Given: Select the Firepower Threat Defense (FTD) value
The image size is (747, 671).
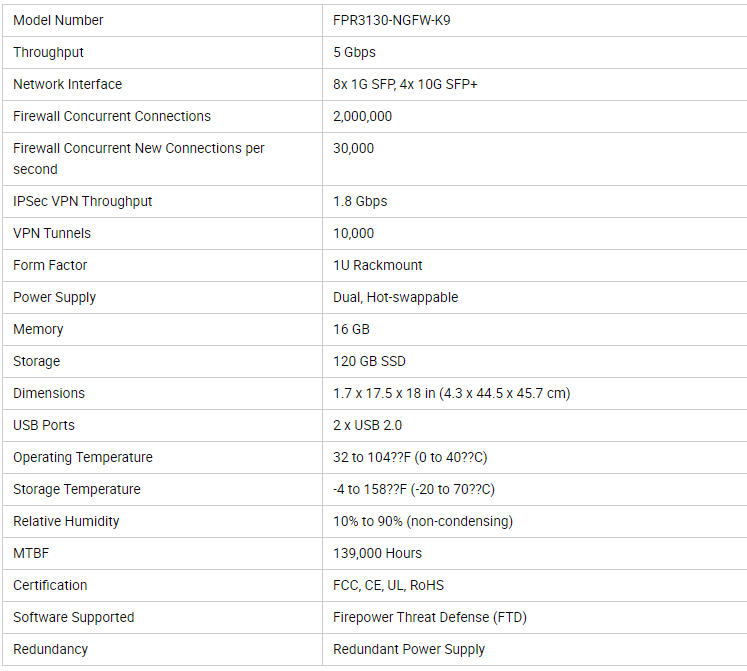Looking at the screenshot, I should point(430,617).
